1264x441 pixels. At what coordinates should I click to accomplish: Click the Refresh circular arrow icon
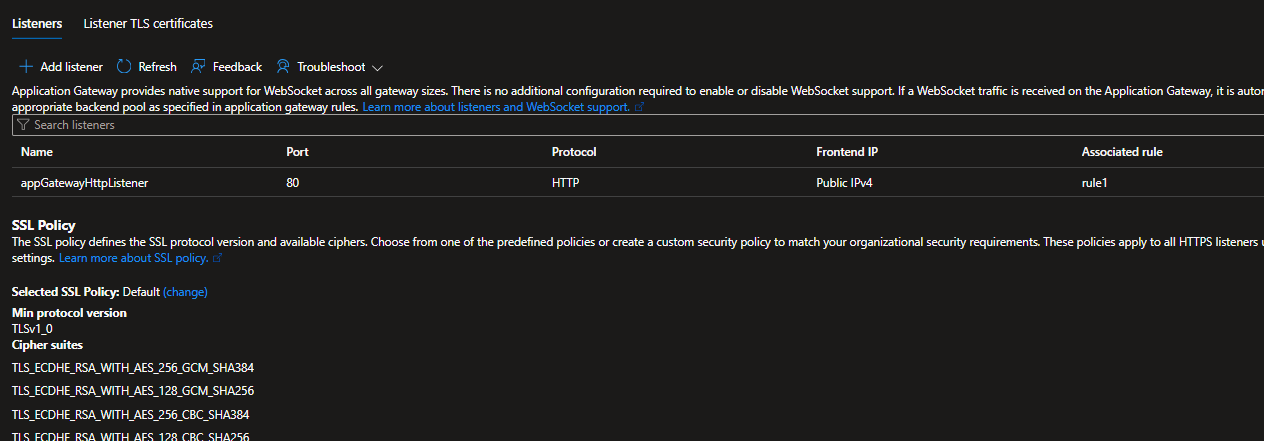pos(124,67)
